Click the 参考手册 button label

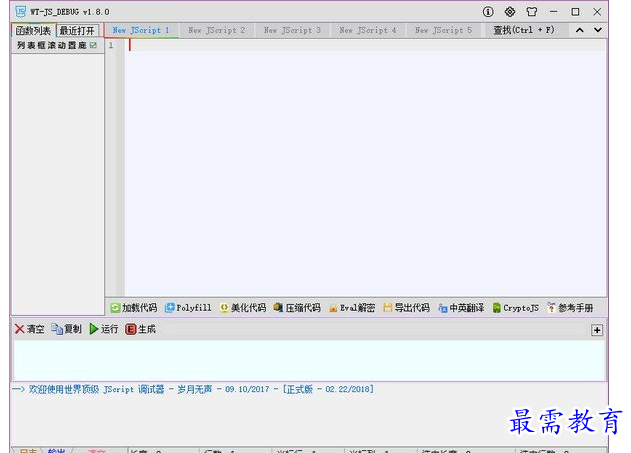point(575,308)
